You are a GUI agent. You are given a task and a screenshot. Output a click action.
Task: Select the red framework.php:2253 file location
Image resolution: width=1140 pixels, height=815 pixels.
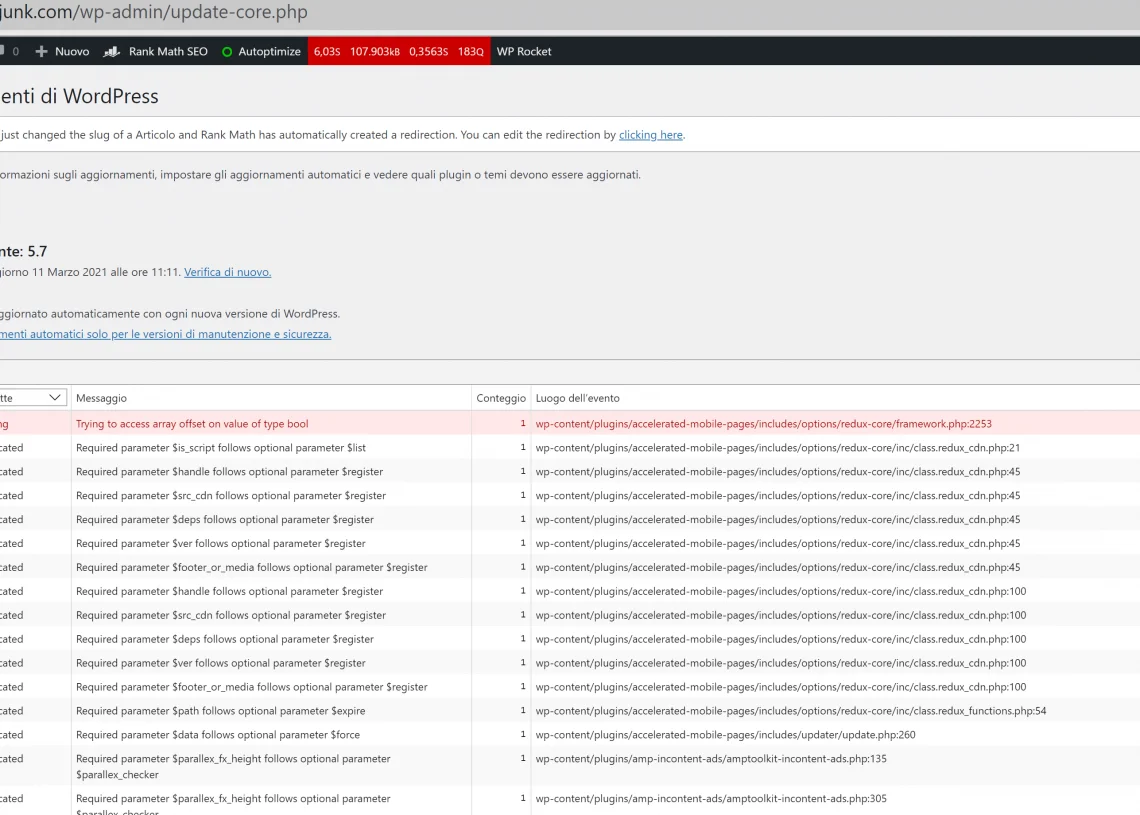[x=763, y=424]
